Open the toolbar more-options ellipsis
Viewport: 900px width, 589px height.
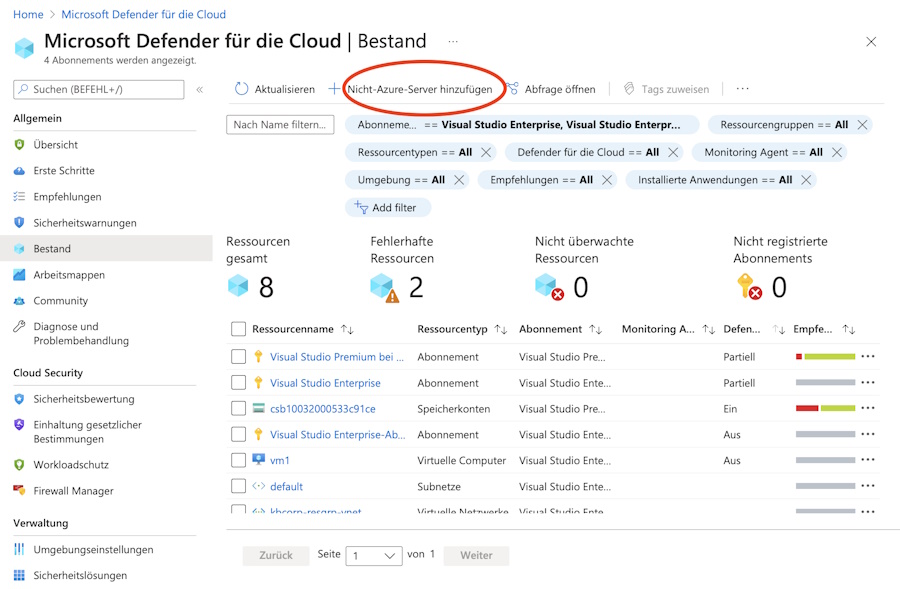coord(743,89)
